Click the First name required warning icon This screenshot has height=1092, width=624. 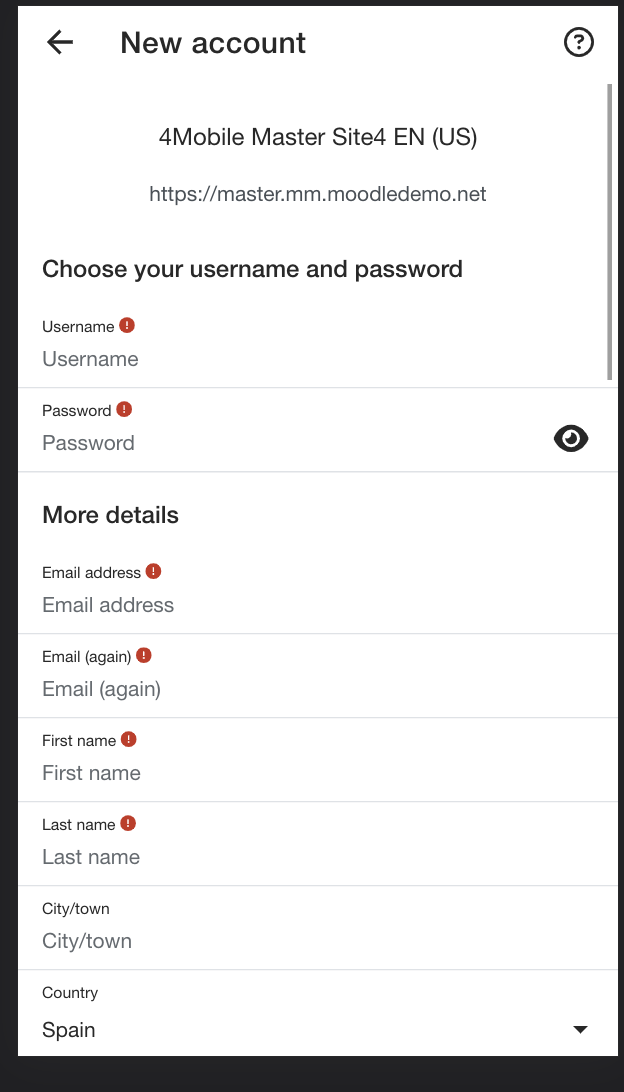(128, 740)
